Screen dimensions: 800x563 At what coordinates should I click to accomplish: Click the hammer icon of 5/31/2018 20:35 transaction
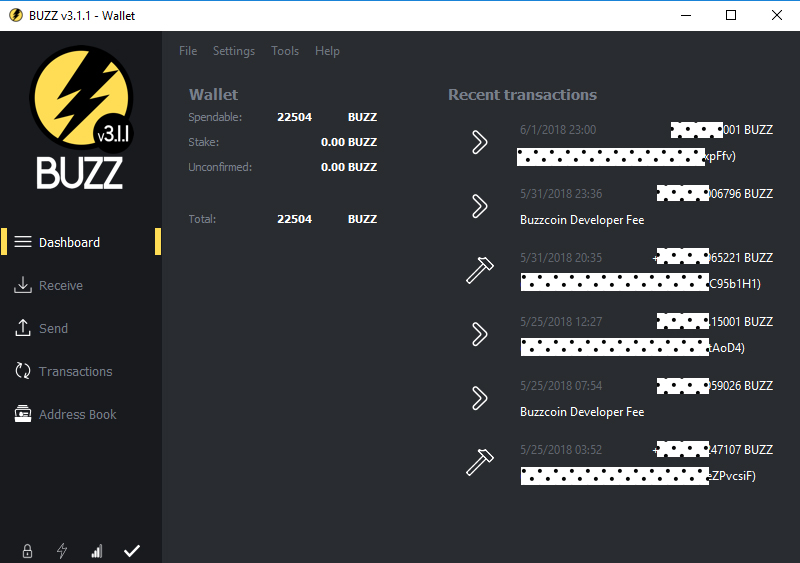coord(480,270)
